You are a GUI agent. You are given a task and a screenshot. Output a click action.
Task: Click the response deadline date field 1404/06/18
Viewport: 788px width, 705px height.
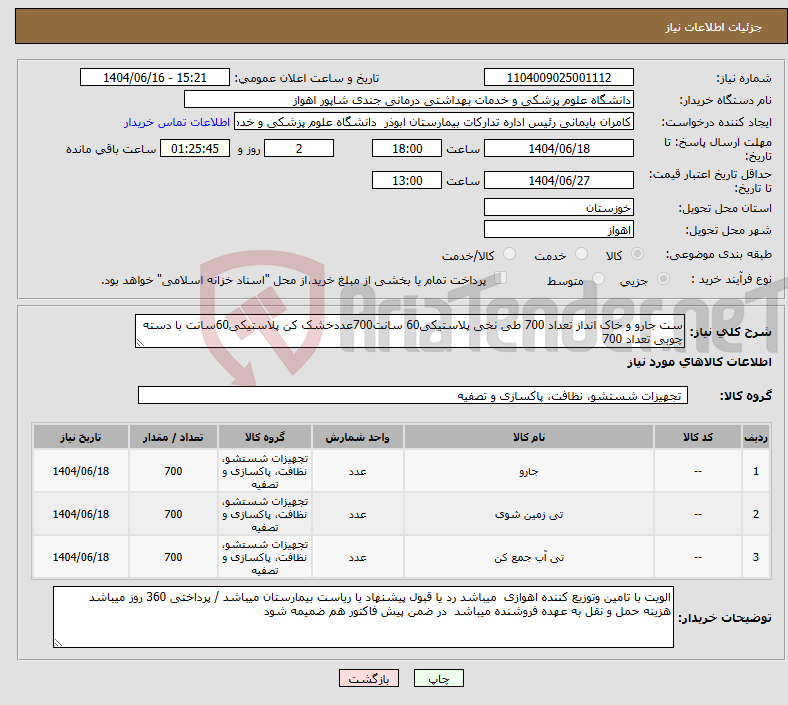[x=559, y=148]
